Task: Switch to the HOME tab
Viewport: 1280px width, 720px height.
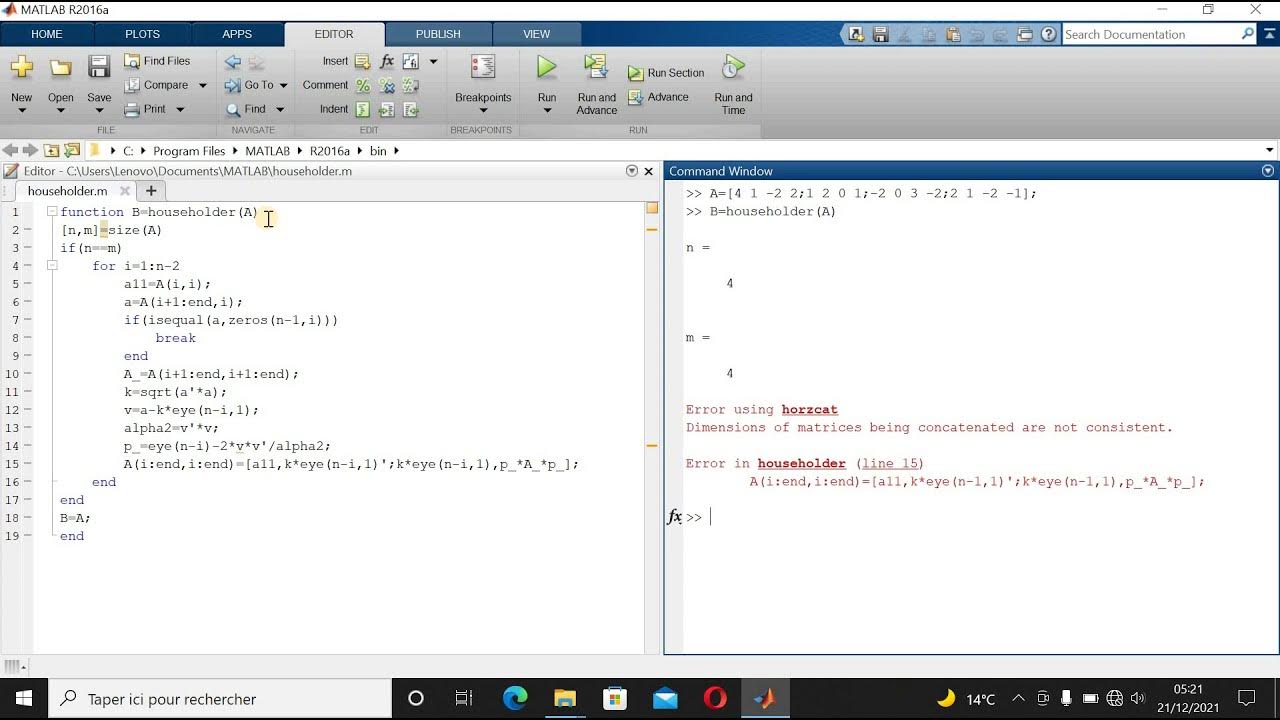Action: pyautogui.click(x=47, y=34)
